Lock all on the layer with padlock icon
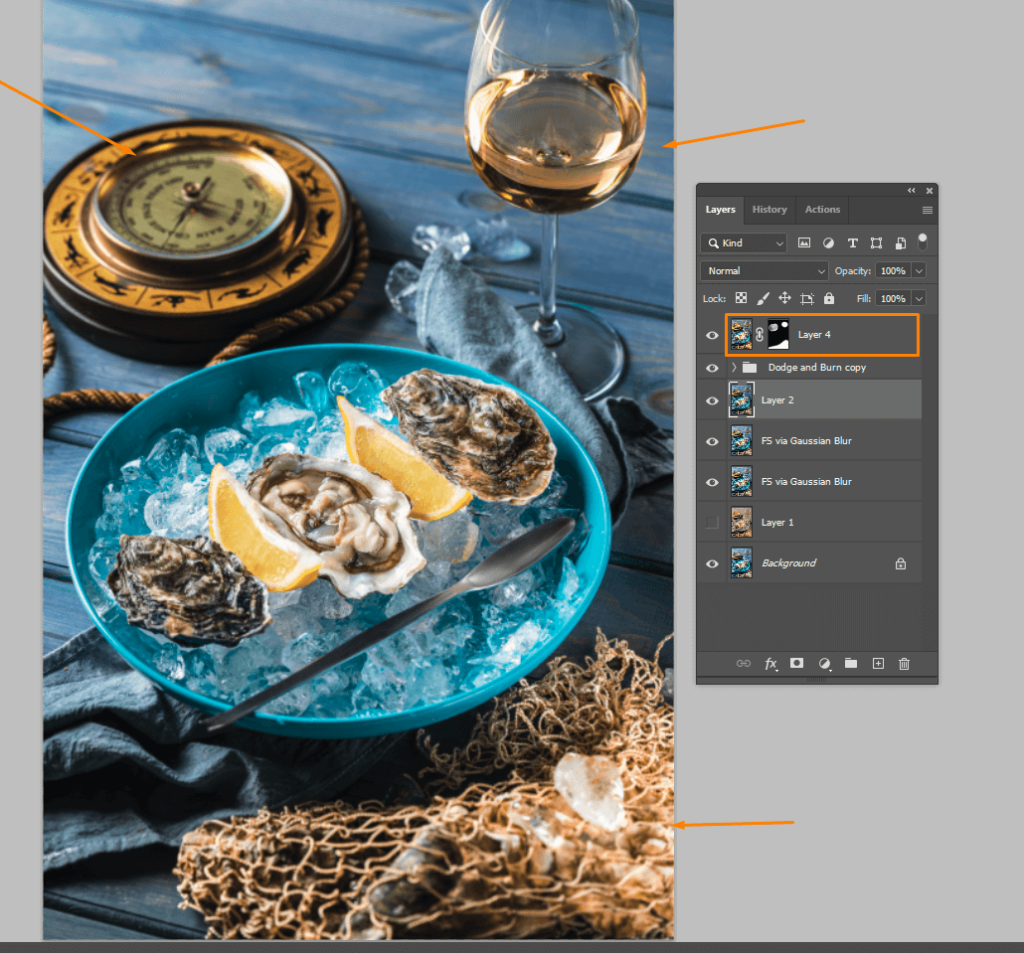 (828, 298)
